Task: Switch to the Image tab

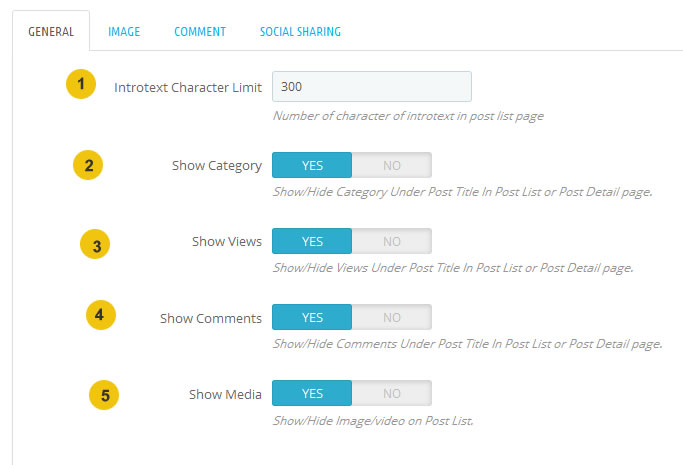Action: 124,32
